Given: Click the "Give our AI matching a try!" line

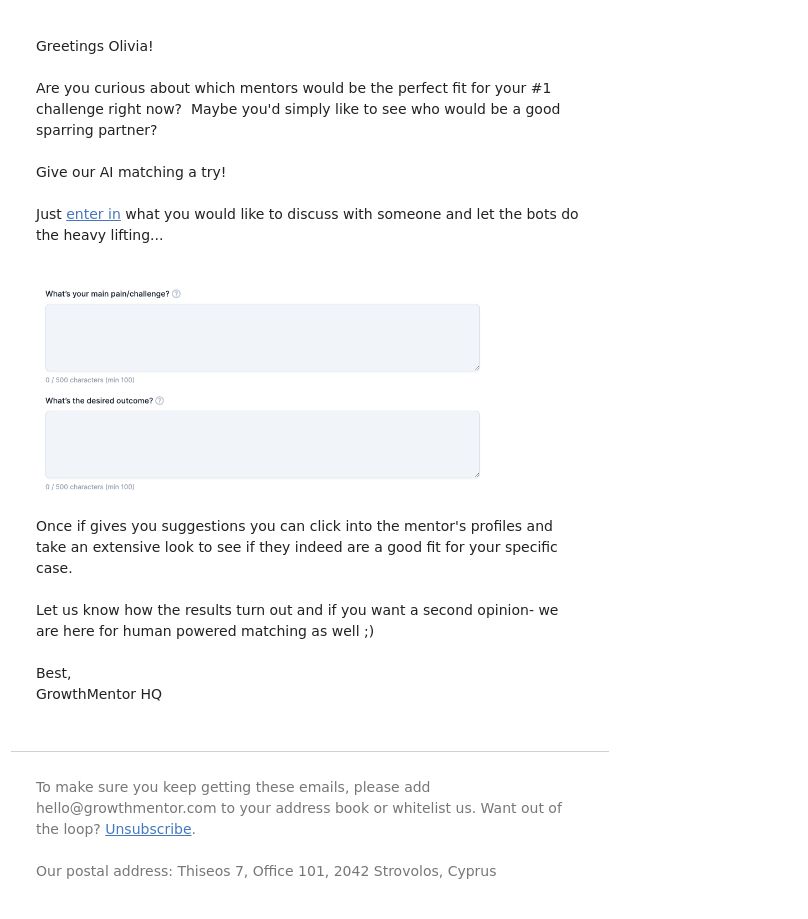Looking at the screenshot, I should pos(131,172).
